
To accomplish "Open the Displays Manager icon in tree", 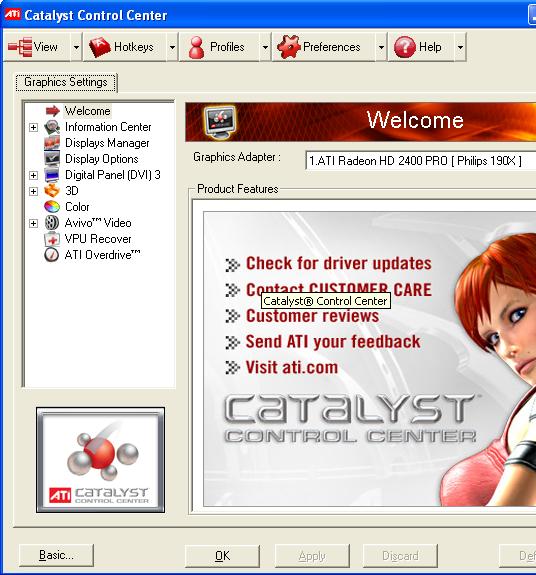I will 52,143.
